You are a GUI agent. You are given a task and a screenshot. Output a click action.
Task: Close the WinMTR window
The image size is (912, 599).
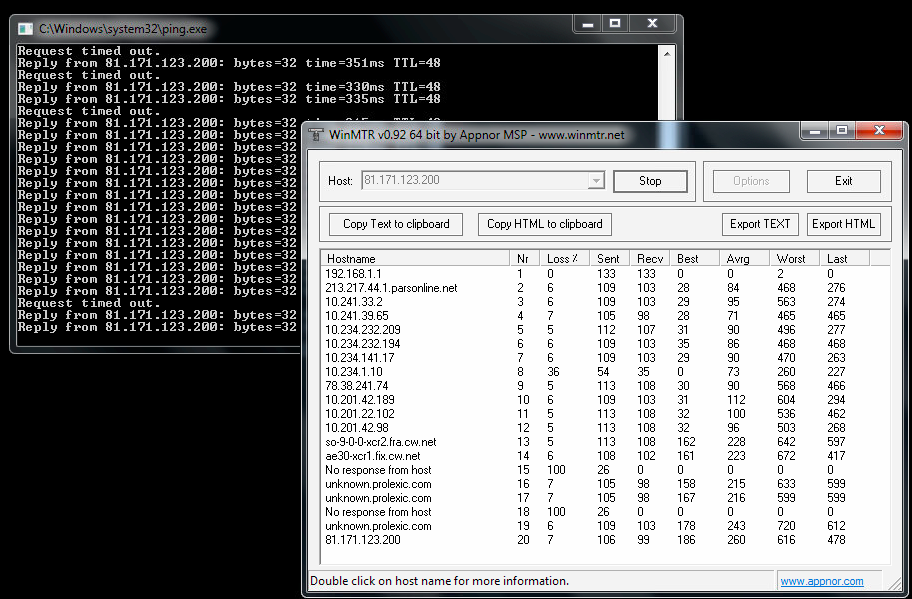879,131
